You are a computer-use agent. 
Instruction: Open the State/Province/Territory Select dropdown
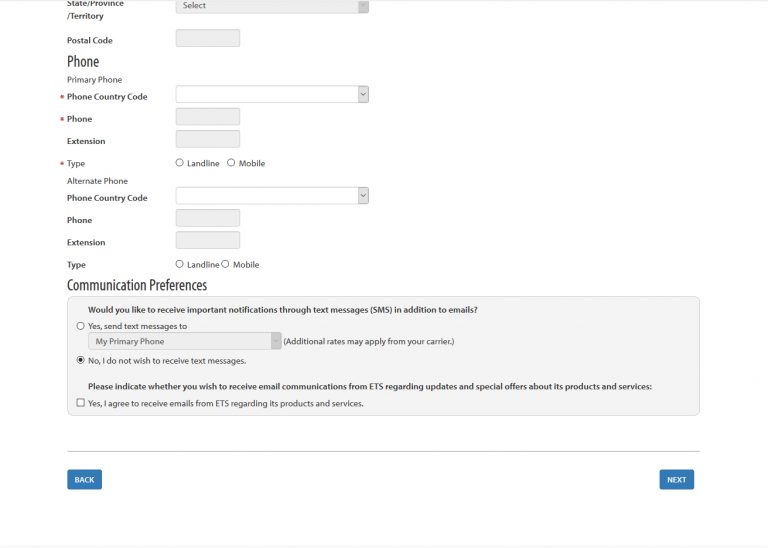pos(272,6)
